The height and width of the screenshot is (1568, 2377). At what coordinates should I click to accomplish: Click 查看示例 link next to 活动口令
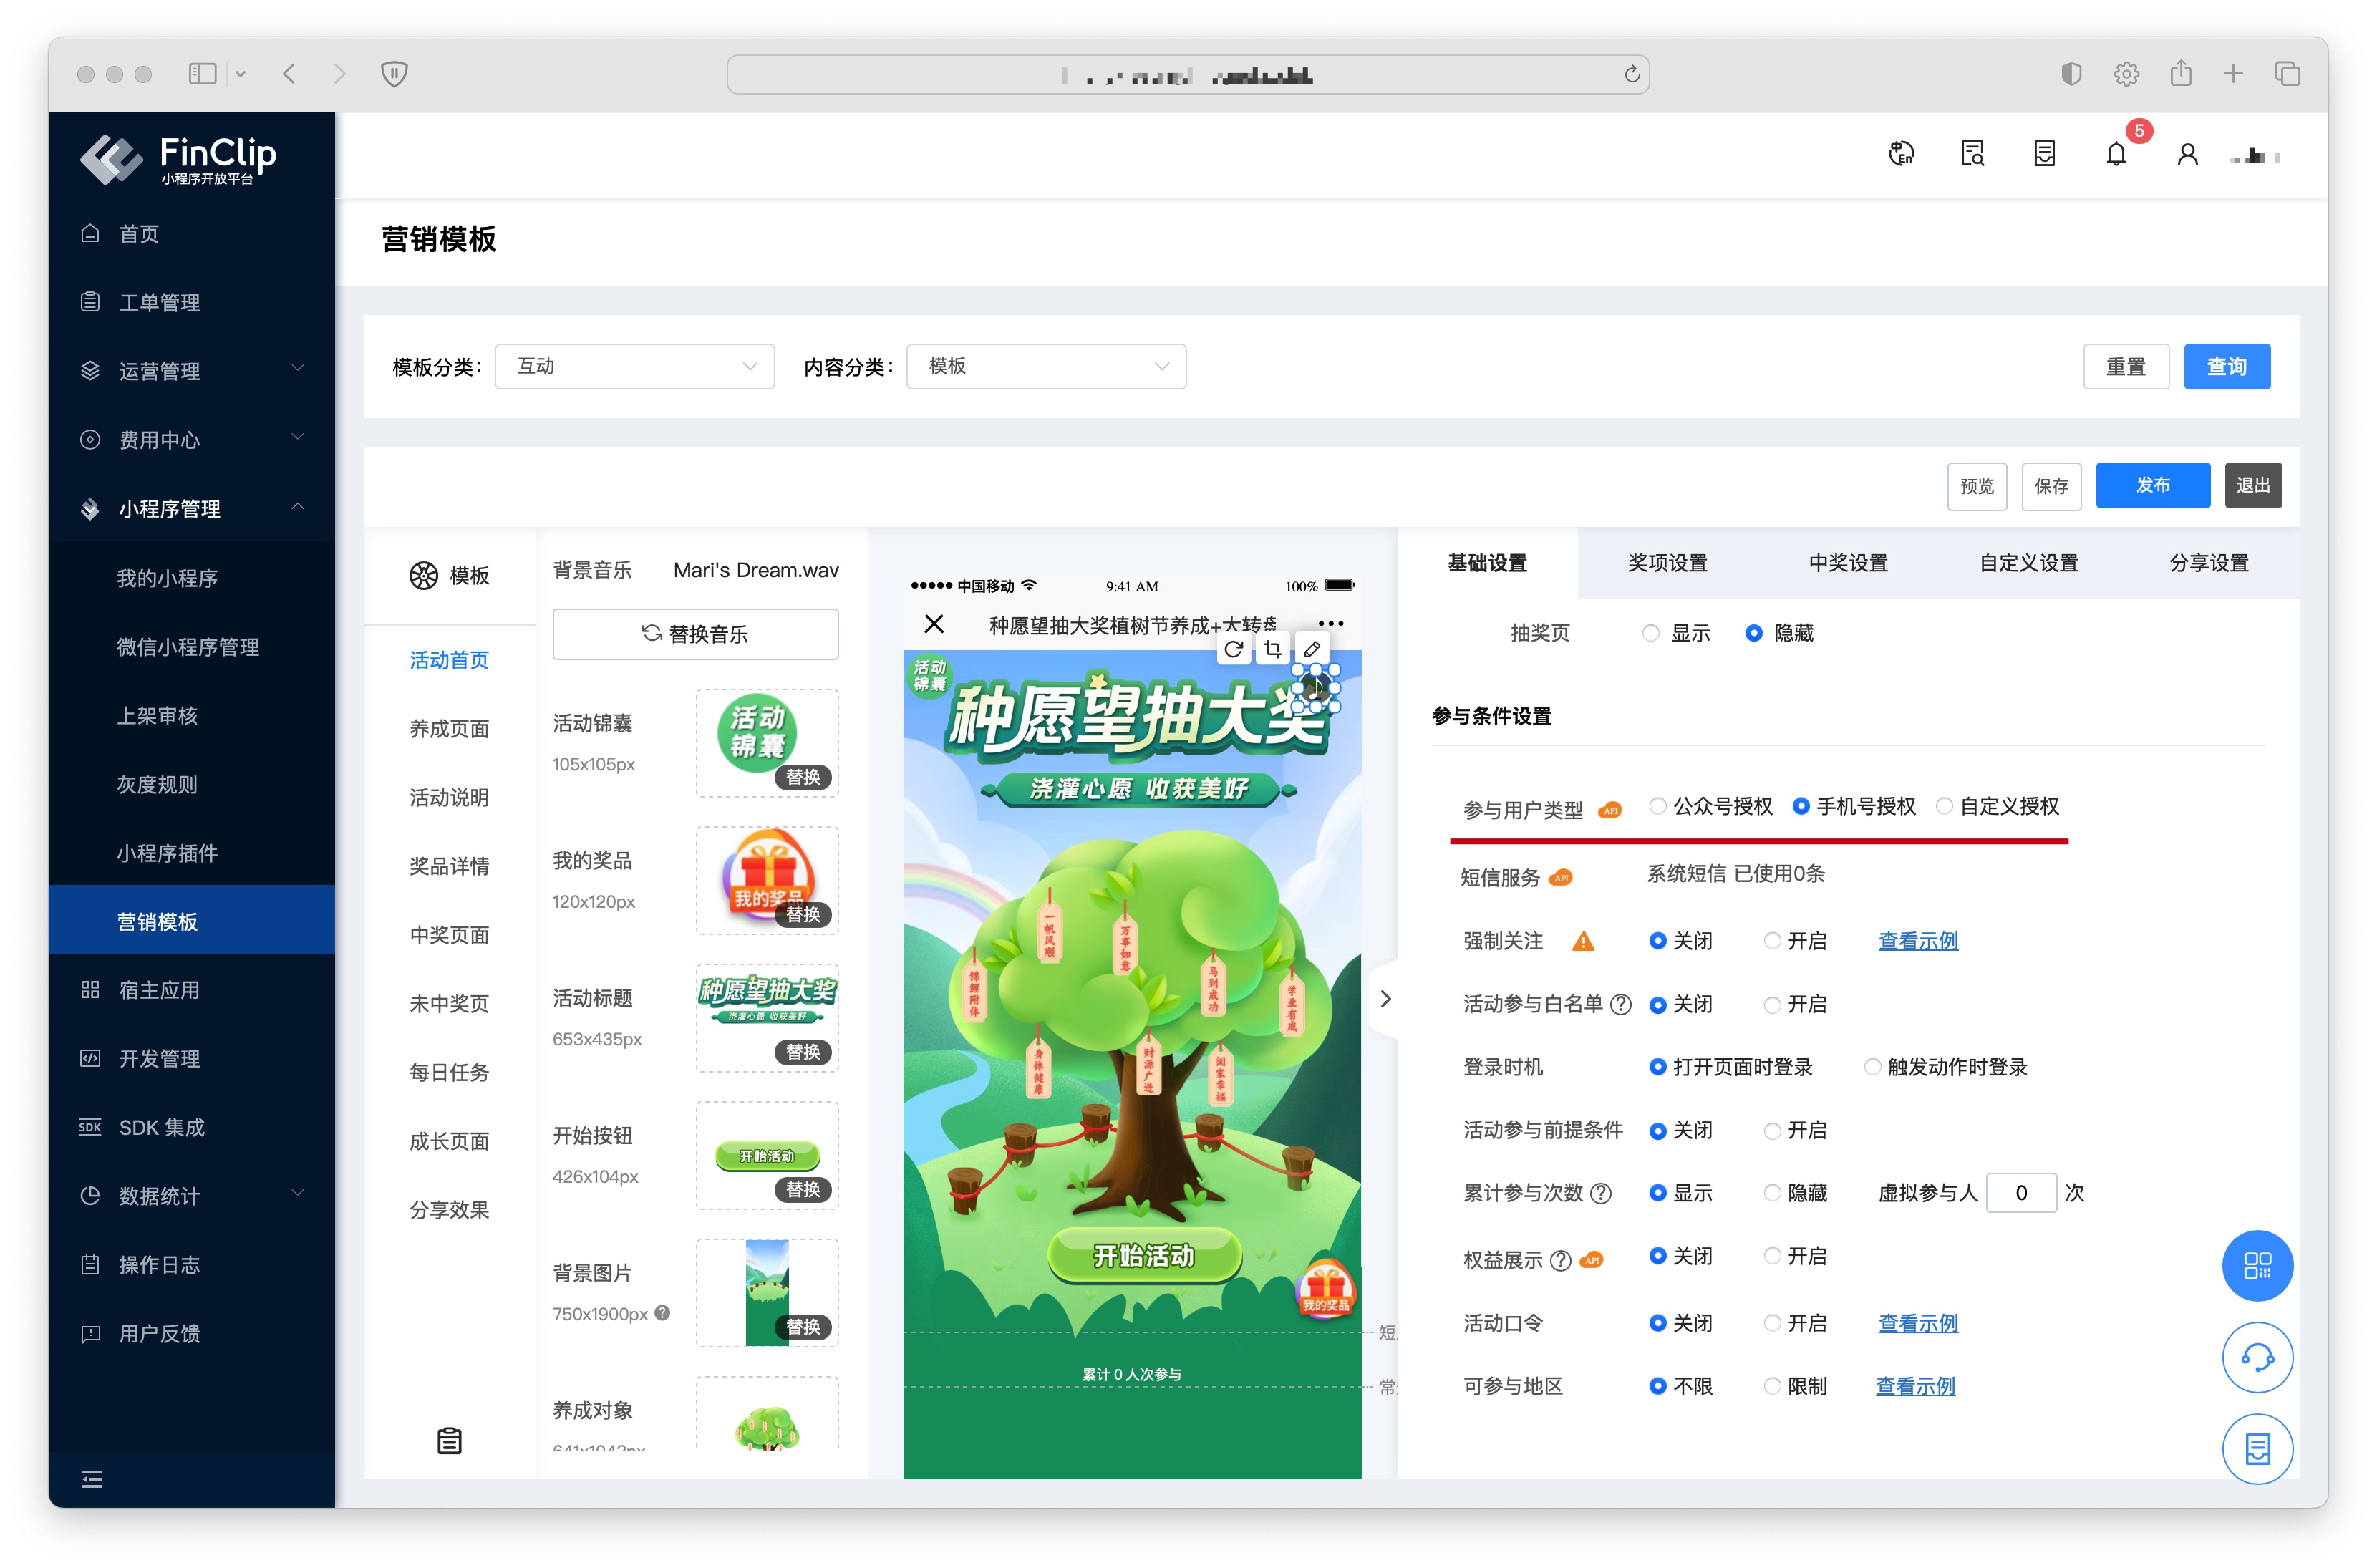tap(1917, 1322)
